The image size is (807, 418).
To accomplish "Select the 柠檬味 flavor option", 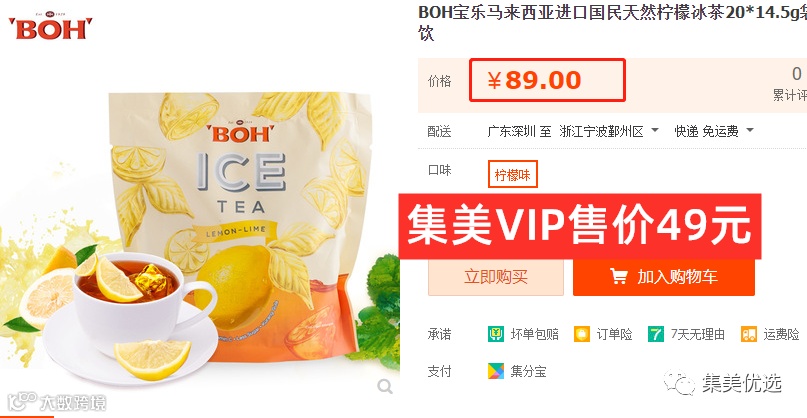I will pyautogui.click(x=513, y=174).
